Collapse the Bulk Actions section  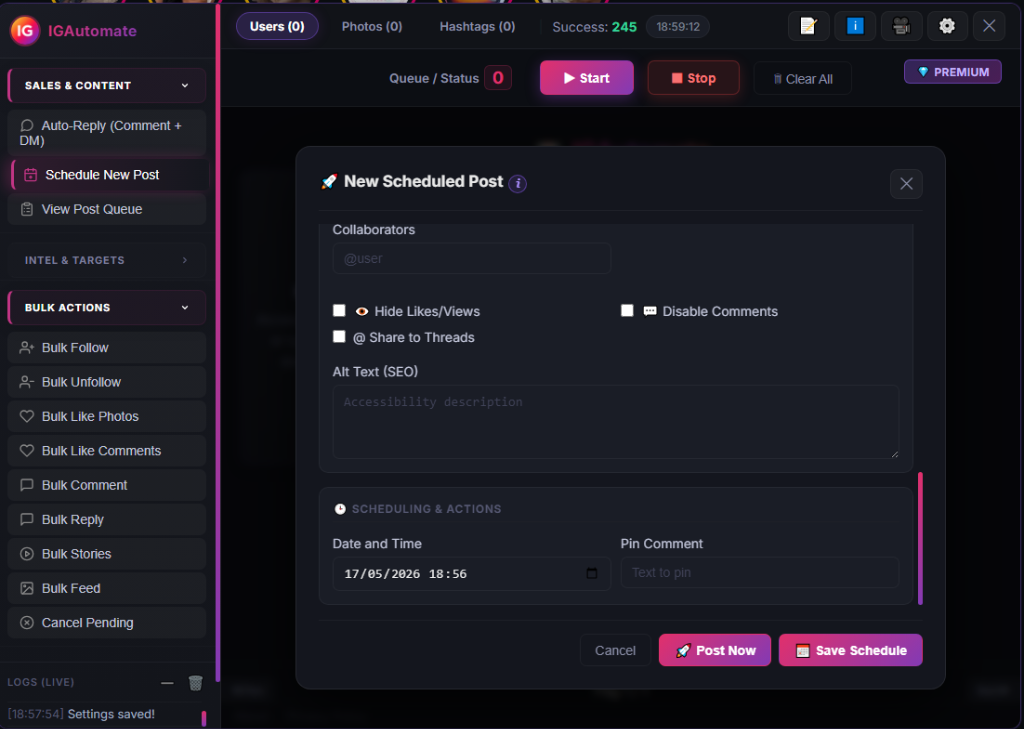click(107, 308)
